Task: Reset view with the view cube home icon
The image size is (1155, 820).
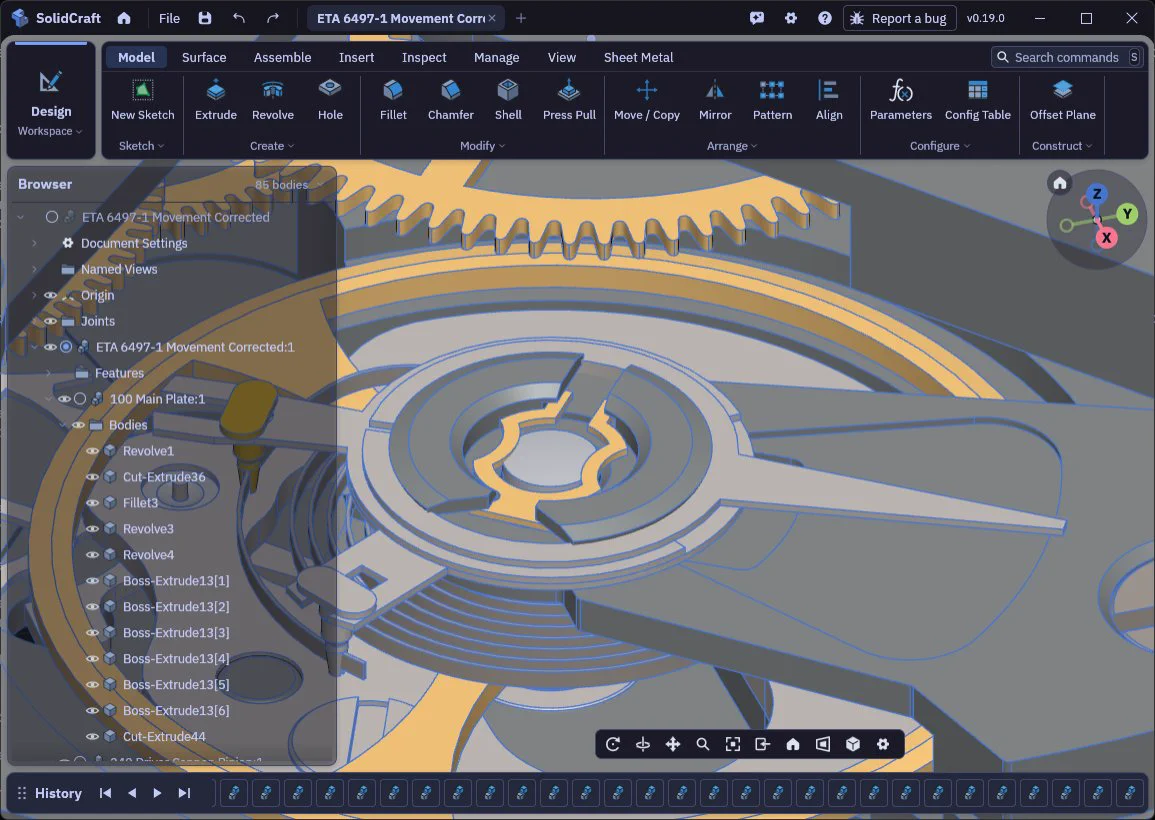Action: click(x=1060, y=183)
